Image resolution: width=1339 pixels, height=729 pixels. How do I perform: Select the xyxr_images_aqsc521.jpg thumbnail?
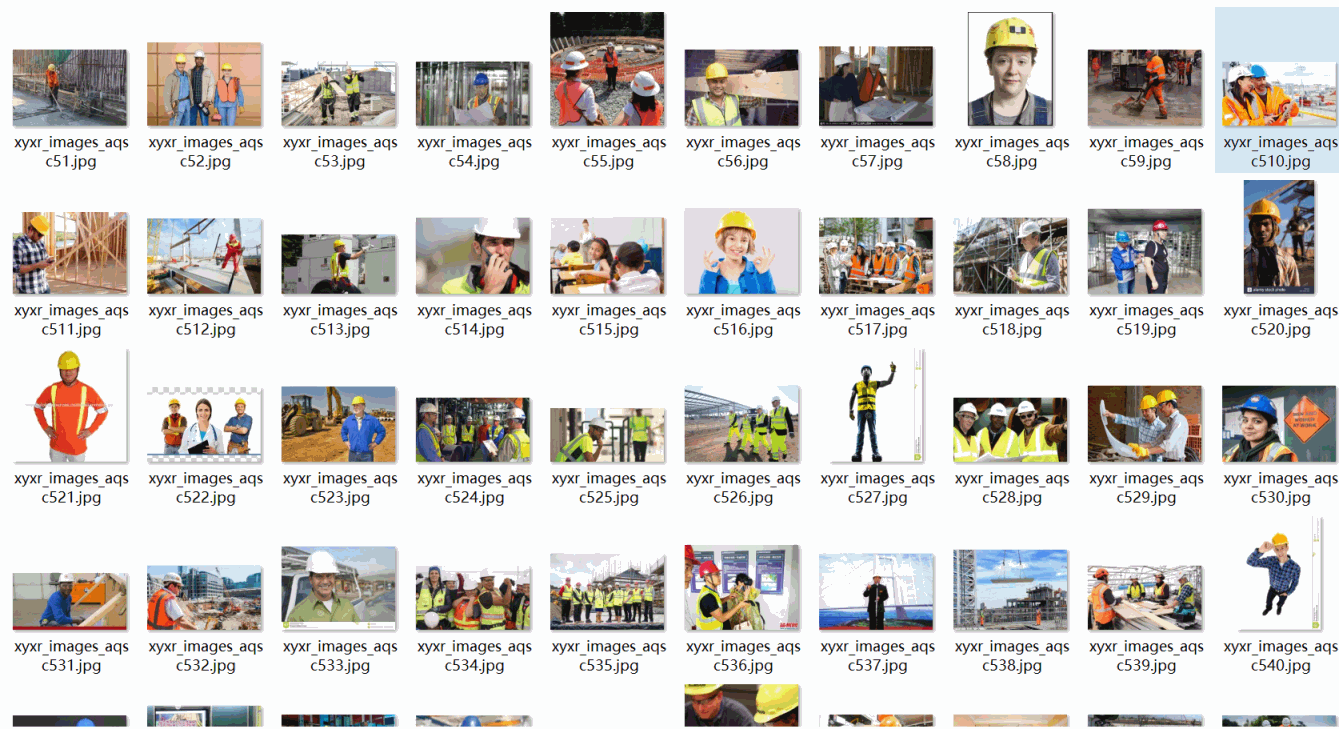click(x=70, y=405)
